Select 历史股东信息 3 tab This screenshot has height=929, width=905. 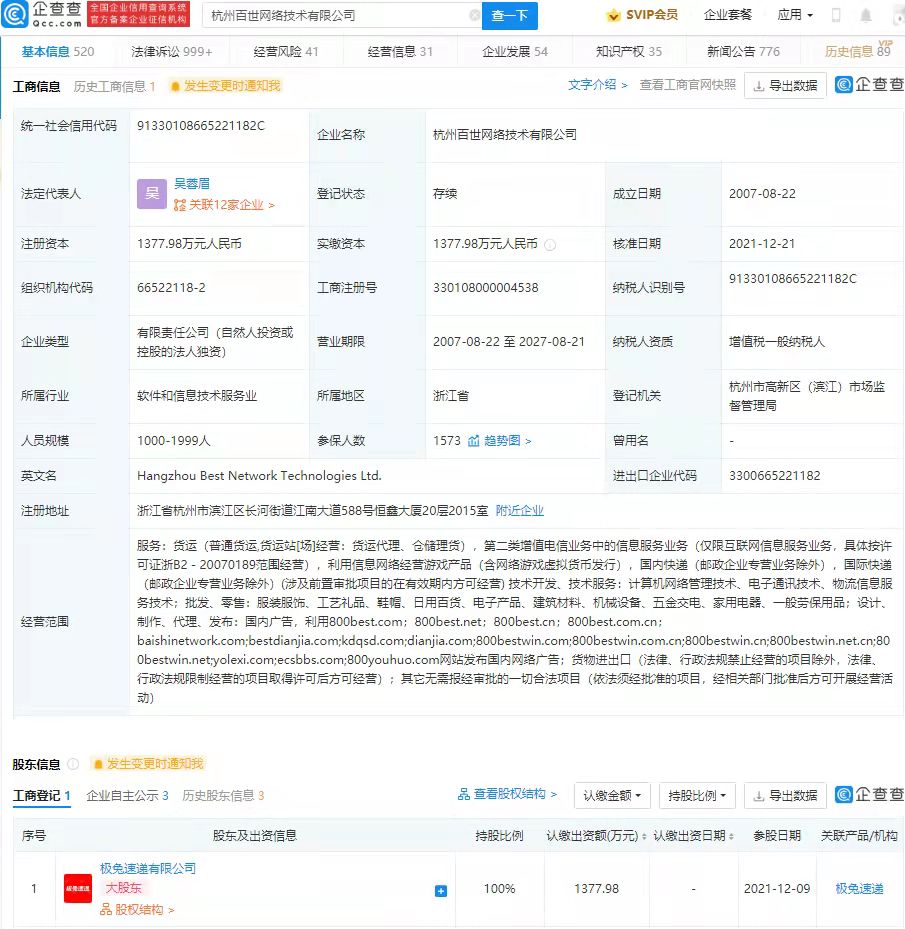click(x=223, y=796)
